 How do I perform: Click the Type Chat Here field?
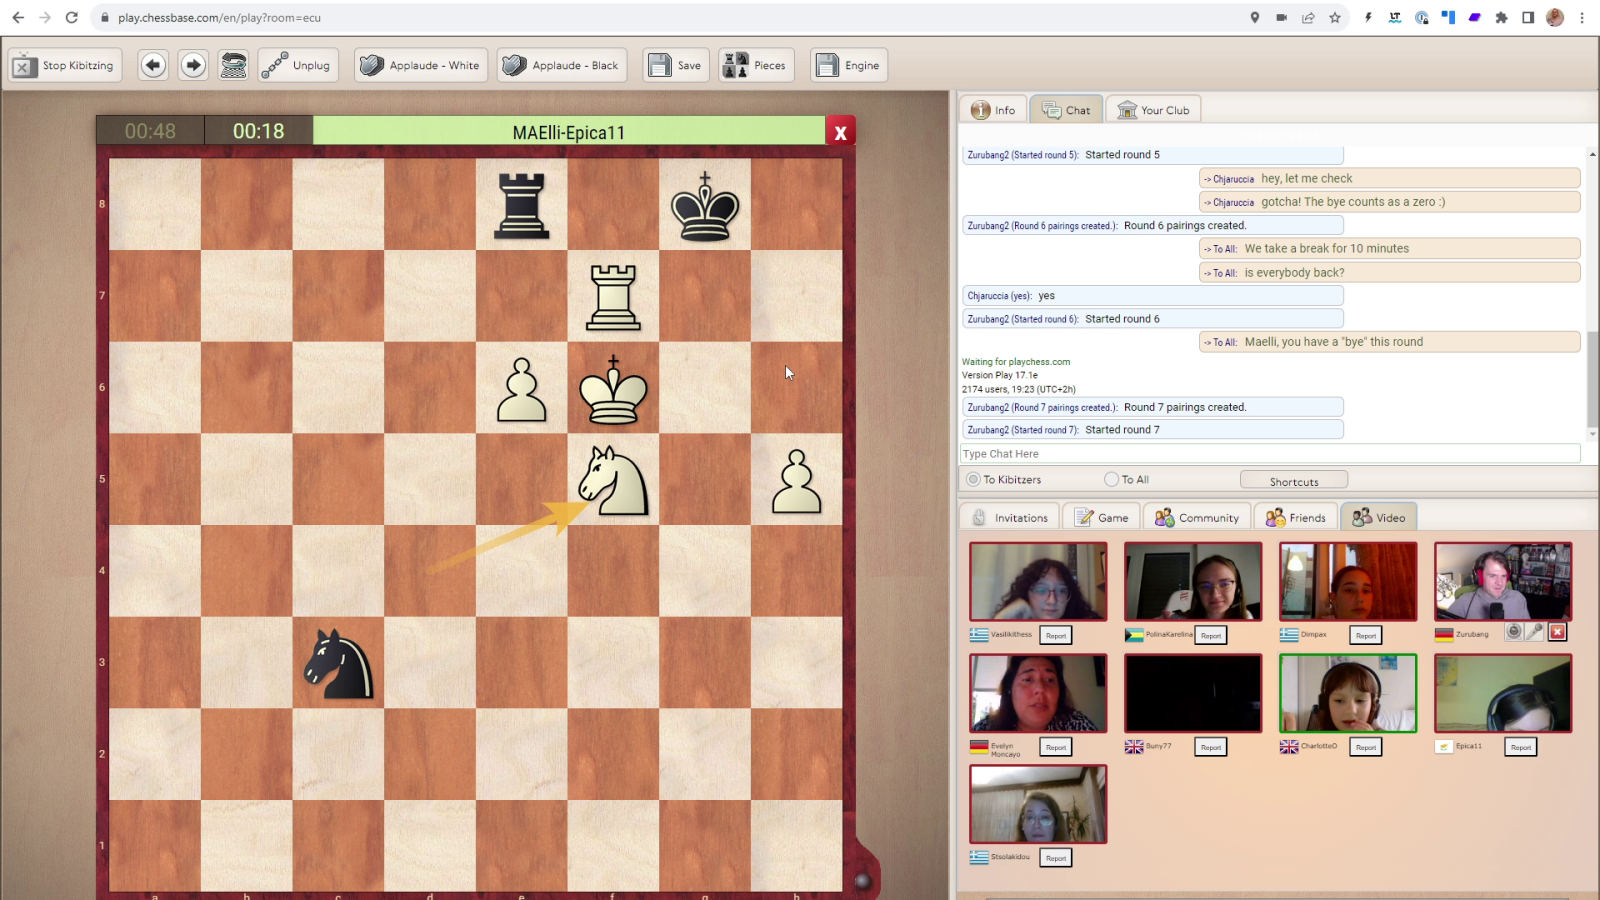pyautogui.click(x=1269, y=454)
